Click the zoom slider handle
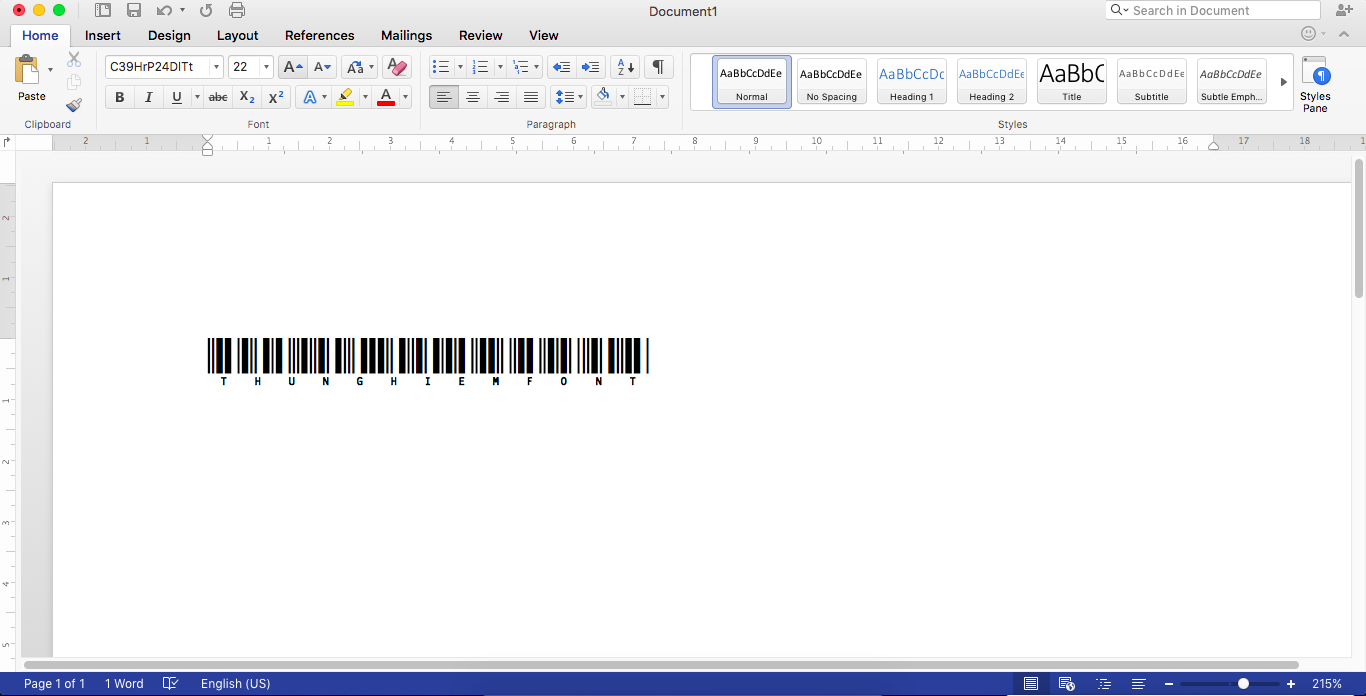Image resolution: width=1366 pixels, height=696 pixels. pos(1243,684)
